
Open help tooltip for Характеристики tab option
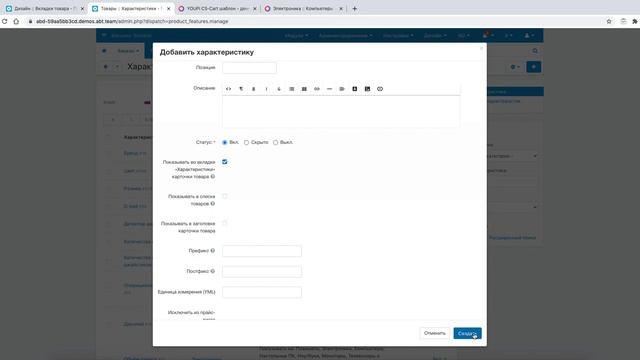coord(213,176)
